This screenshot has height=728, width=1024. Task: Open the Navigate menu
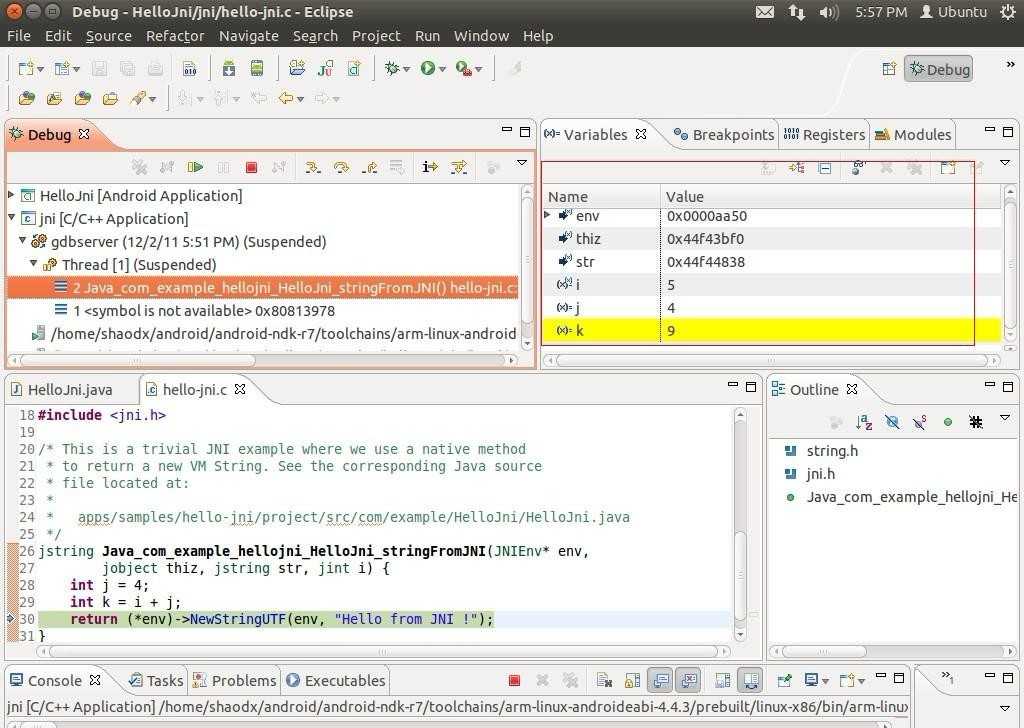248,36
